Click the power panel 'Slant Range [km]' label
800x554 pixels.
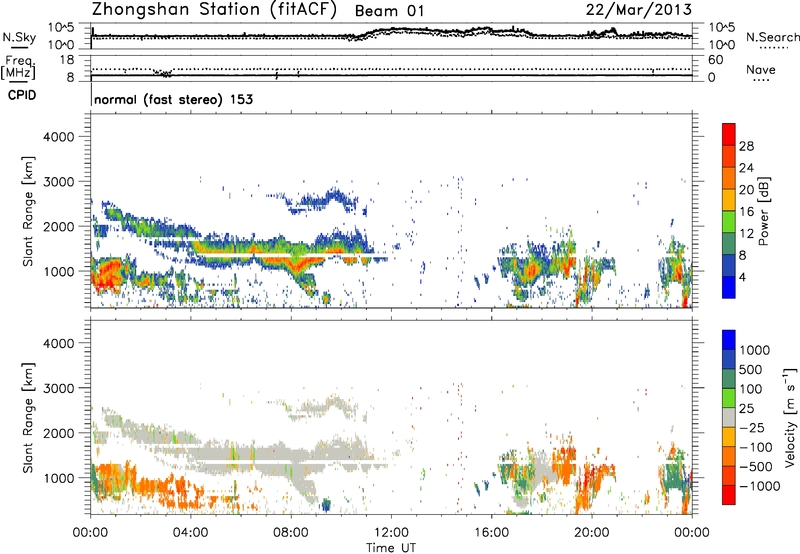pos(28,211)
